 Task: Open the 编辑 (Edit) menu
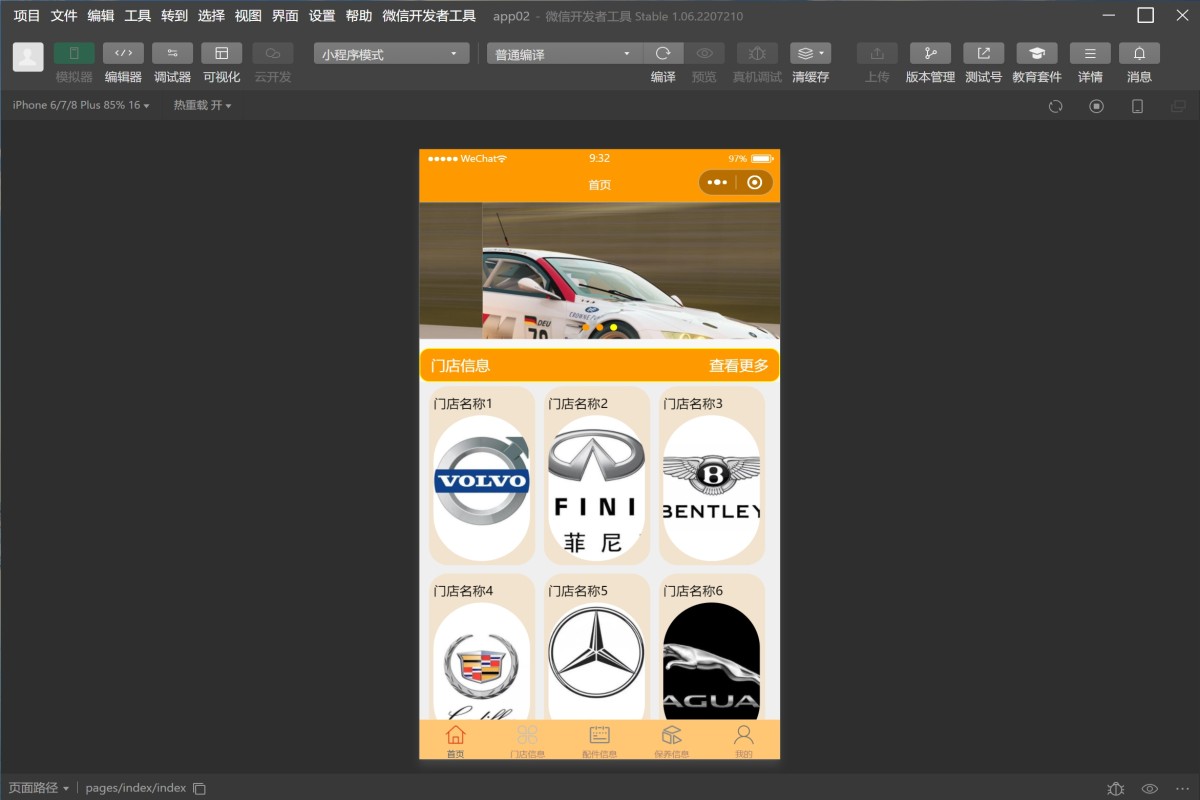[x=101, y=16]
